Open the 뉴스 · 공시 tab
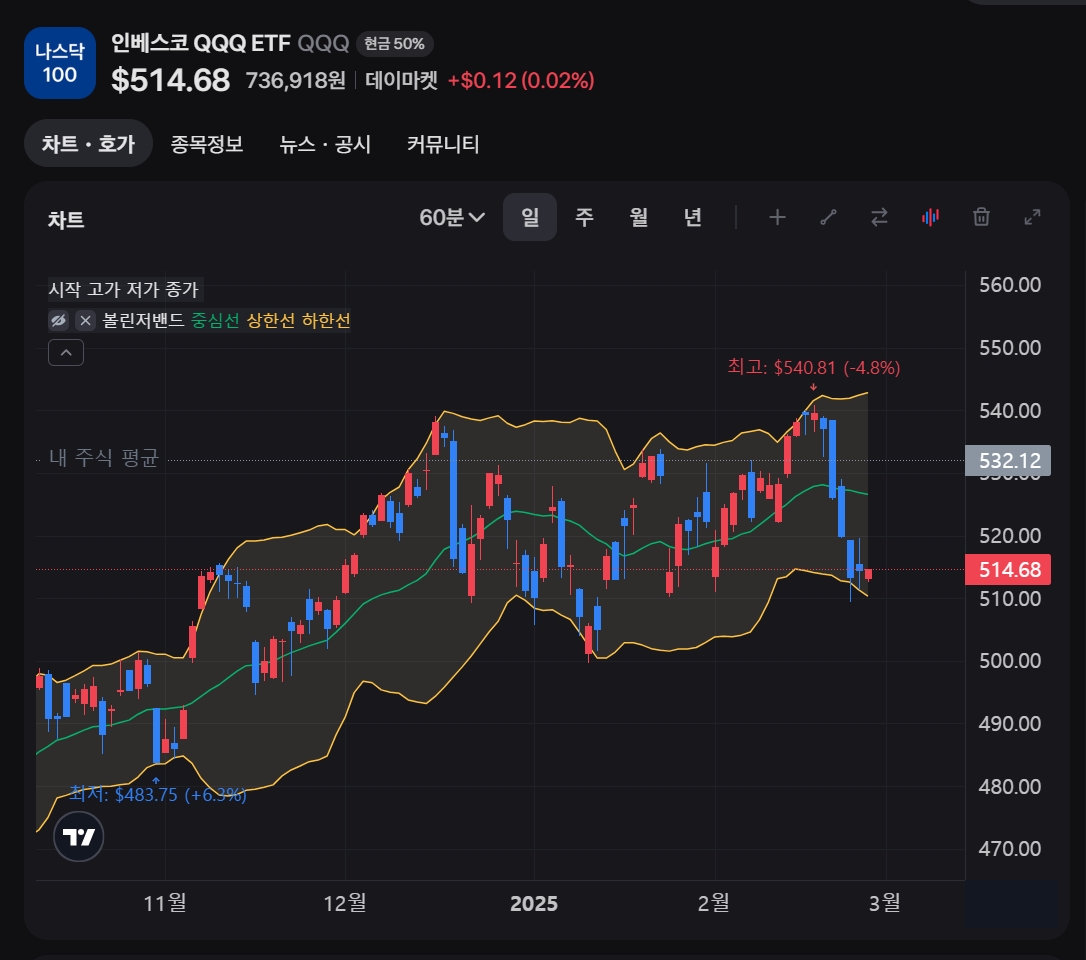Viewport: 1086px width, 960px height. click(x=325, y=144)
